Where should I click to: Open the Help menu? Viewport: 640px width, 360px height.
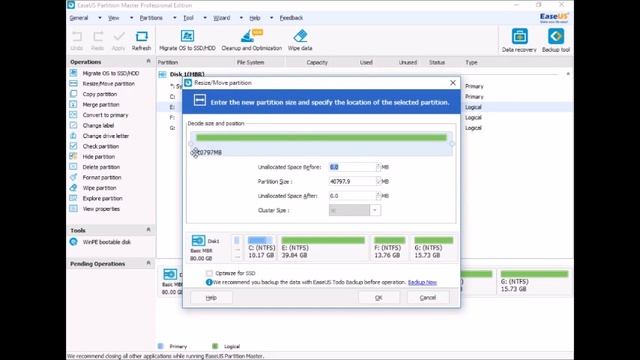255,18
